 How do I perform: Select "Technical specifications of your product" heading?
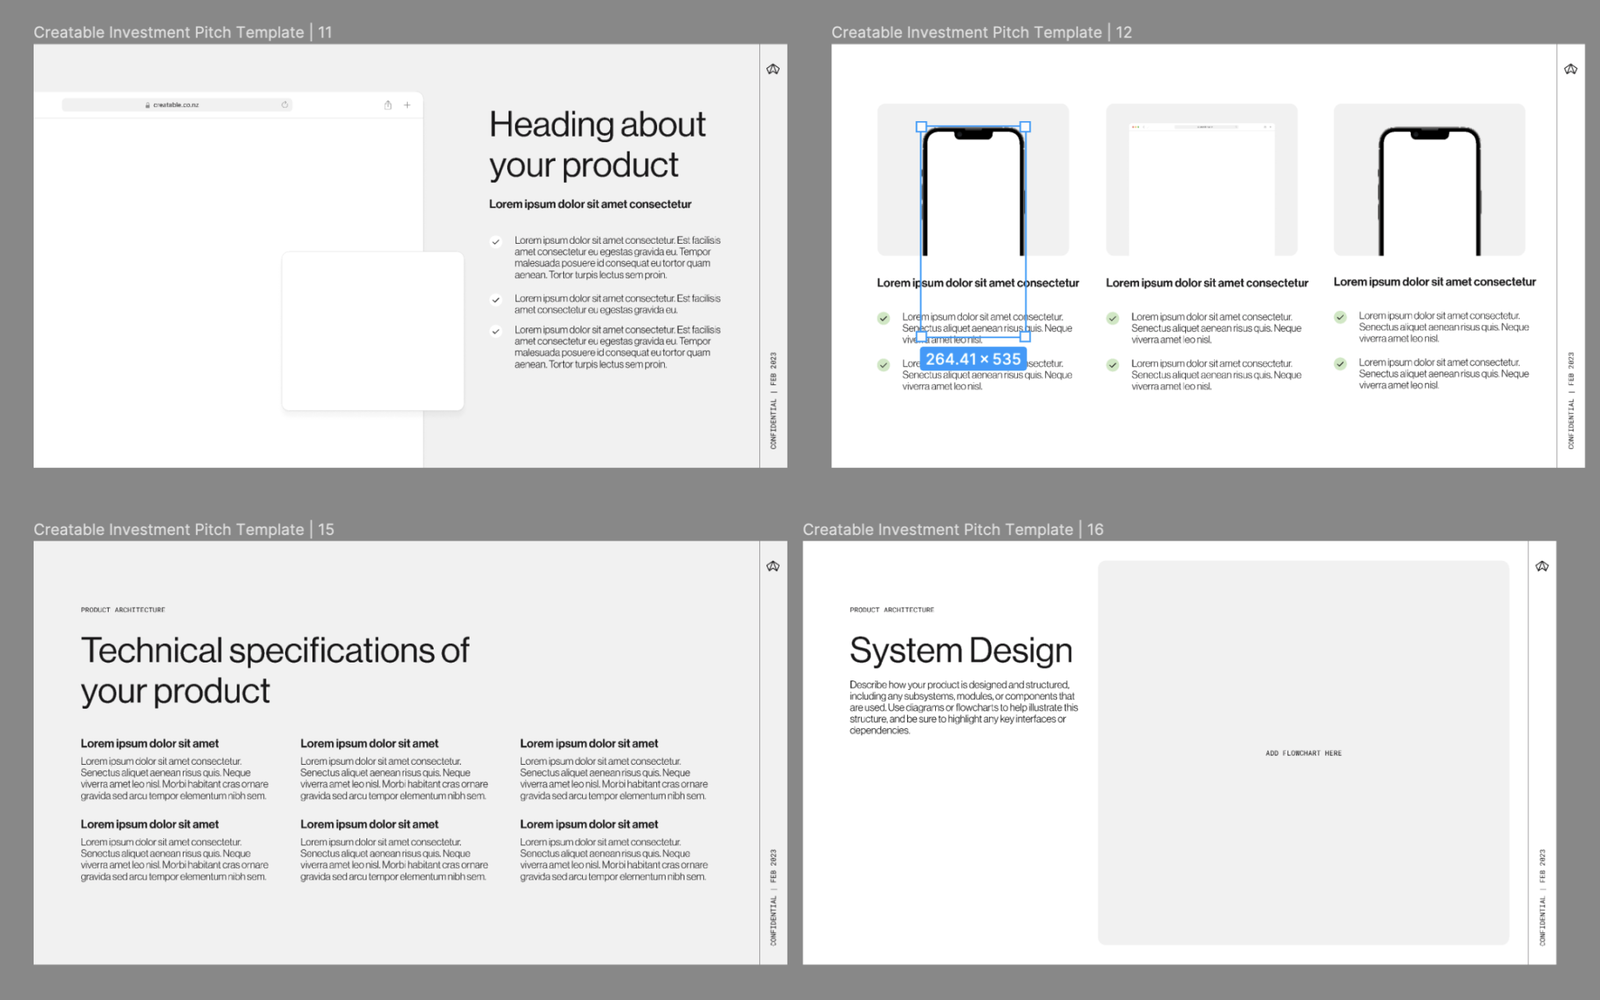pyautogui.click(x=275, y=670)
